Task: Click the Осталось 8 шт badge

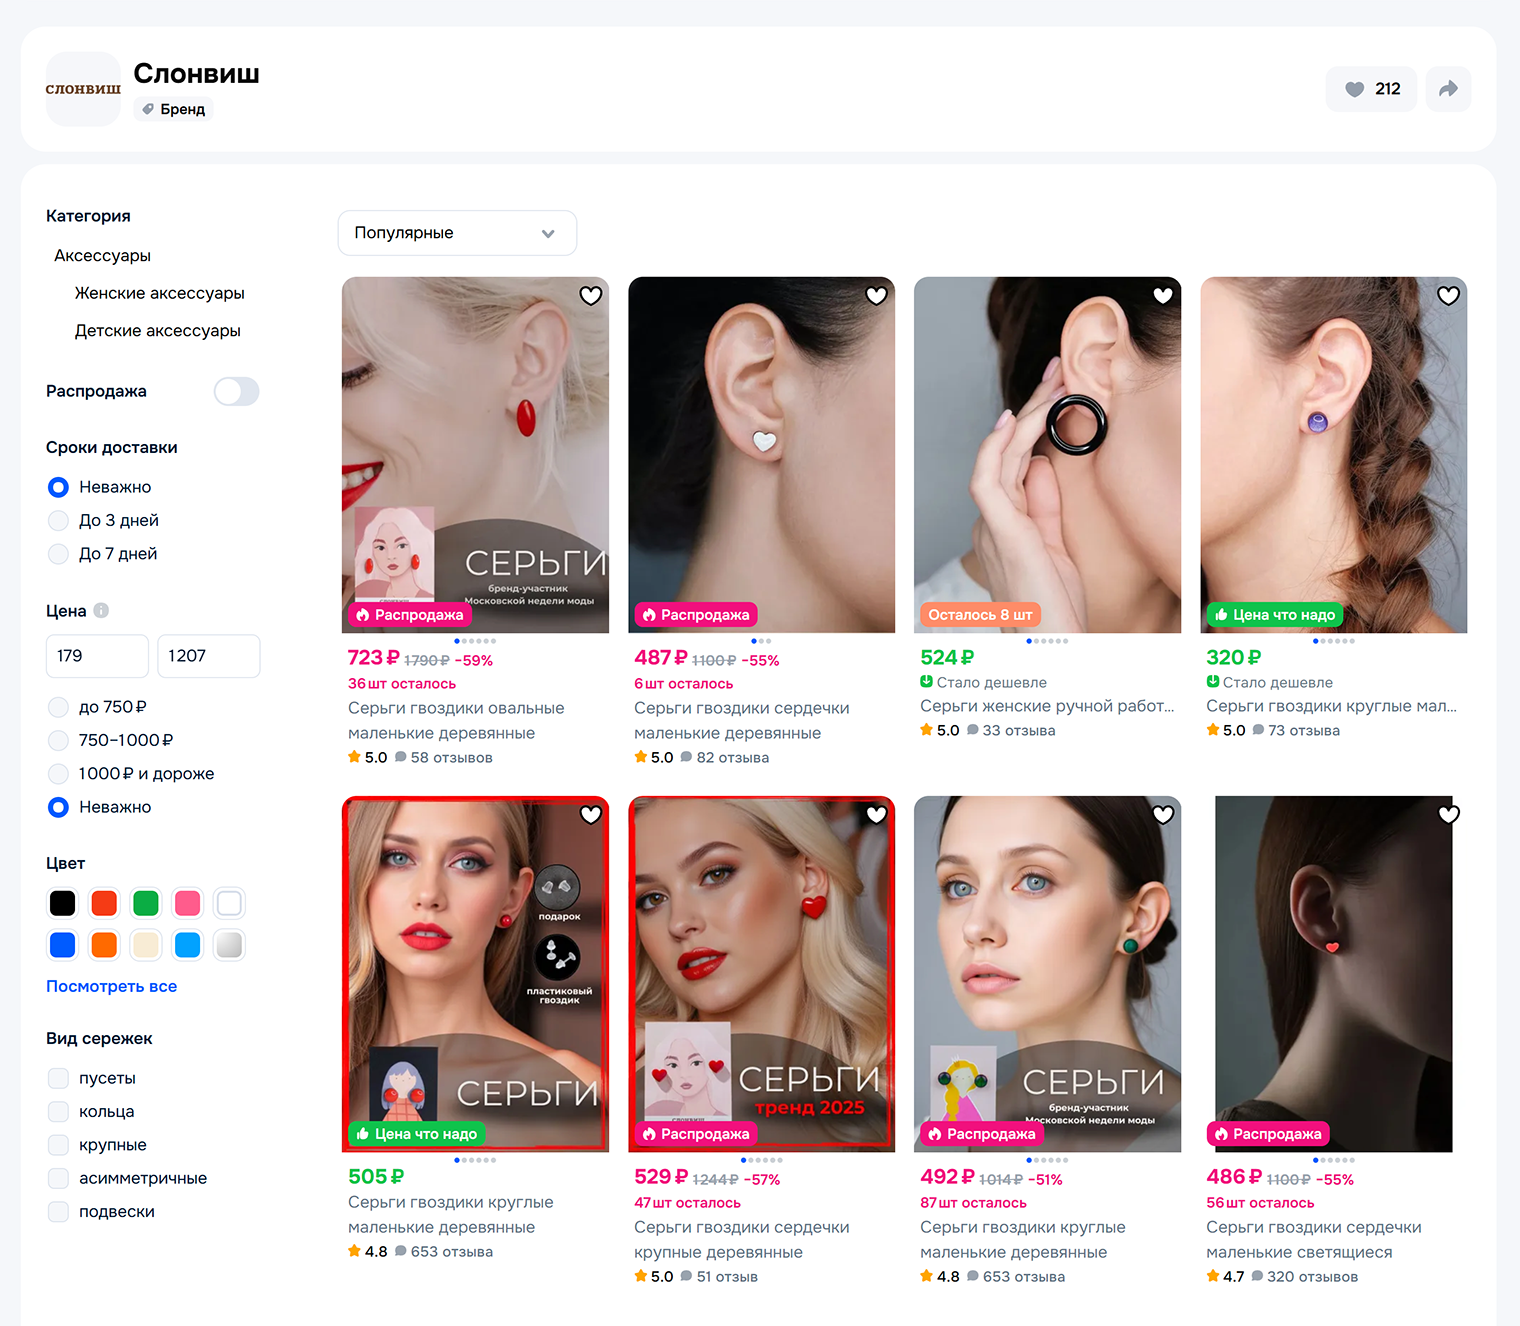Action: (x=980, y=615)
